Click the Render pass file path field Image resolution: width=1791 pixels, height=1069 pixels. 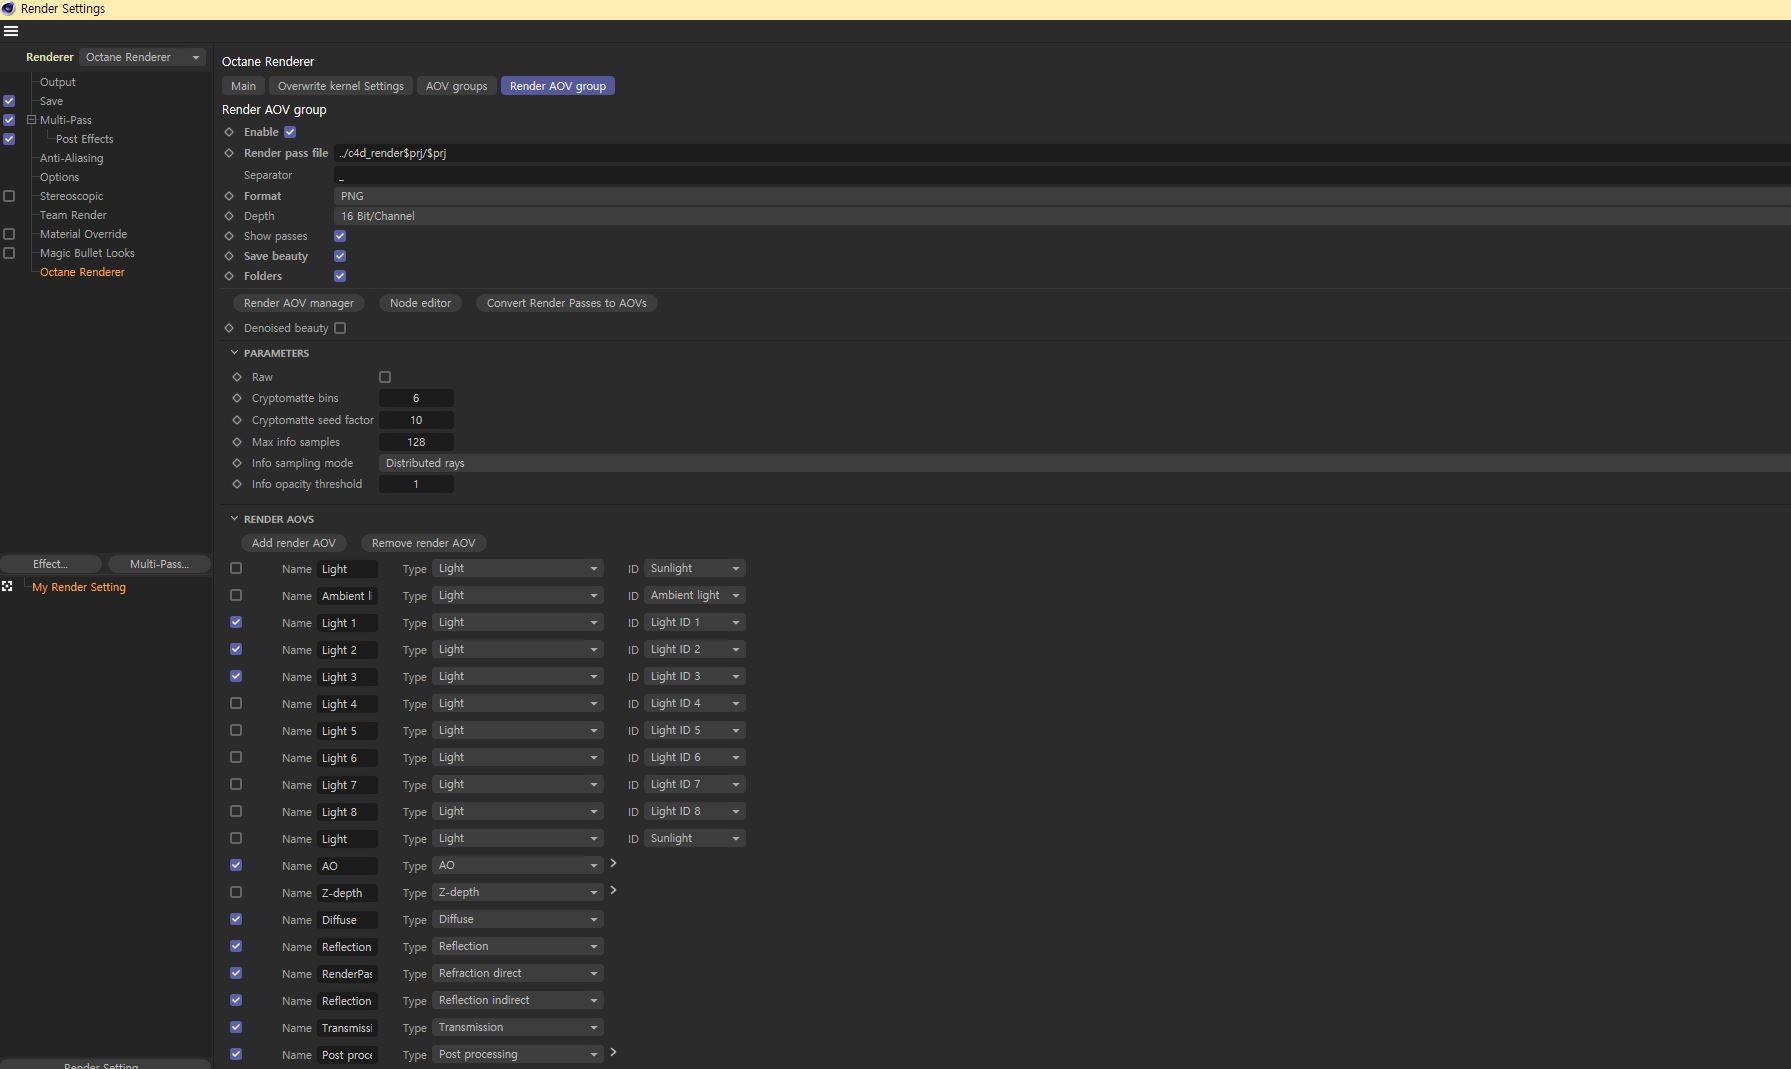tap(1062, 153)
